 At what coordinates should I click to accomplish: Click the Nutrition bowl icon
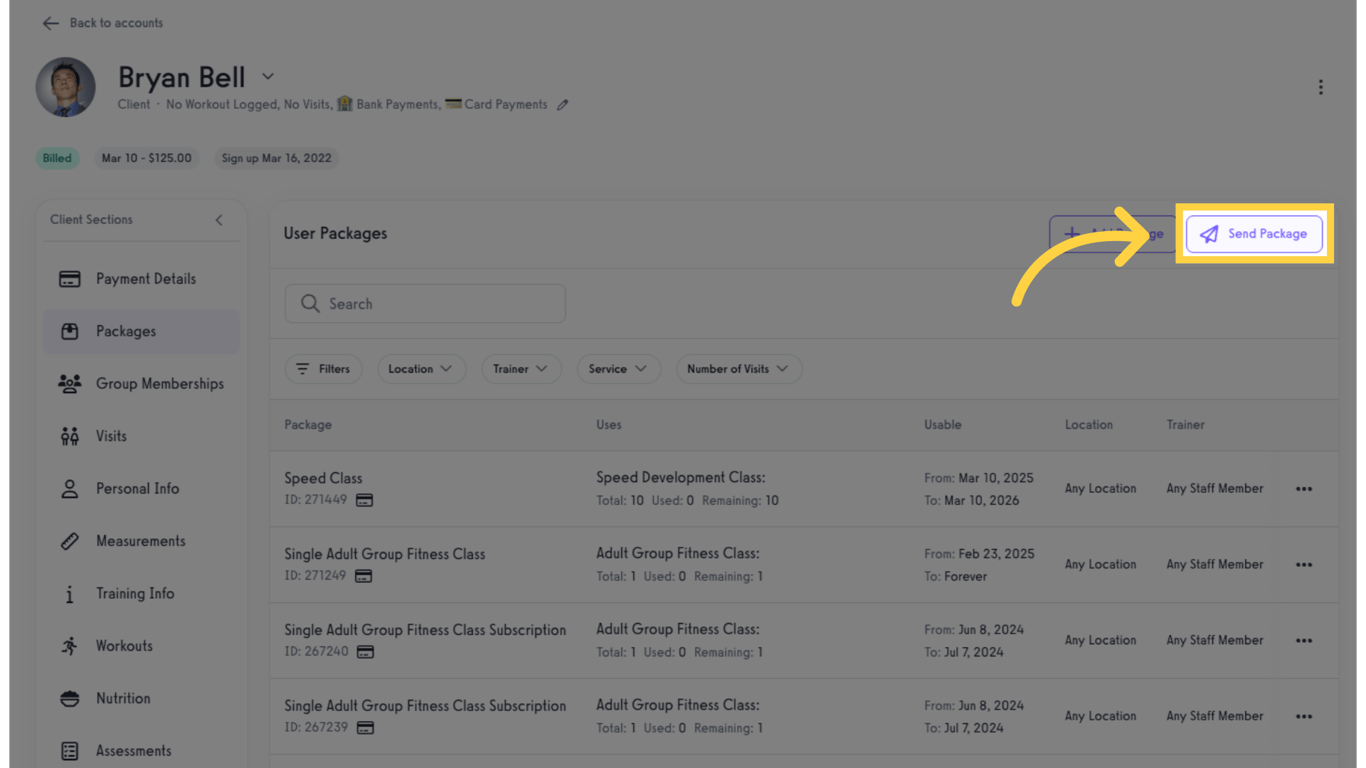pyautogui.click(x=69, y=699)
